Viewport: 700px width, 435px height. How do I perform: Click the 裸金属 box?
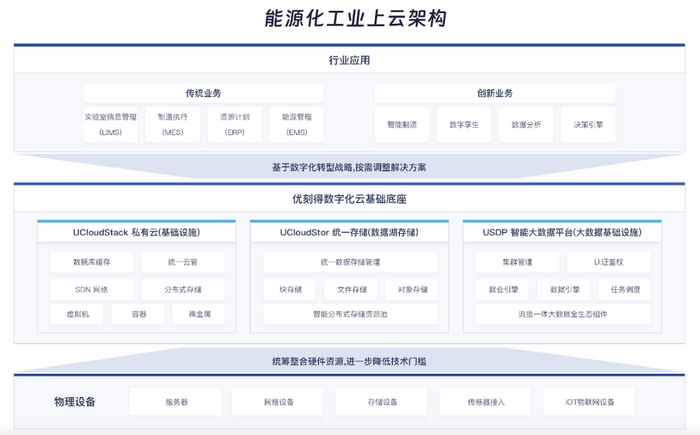tap(199, 314)
